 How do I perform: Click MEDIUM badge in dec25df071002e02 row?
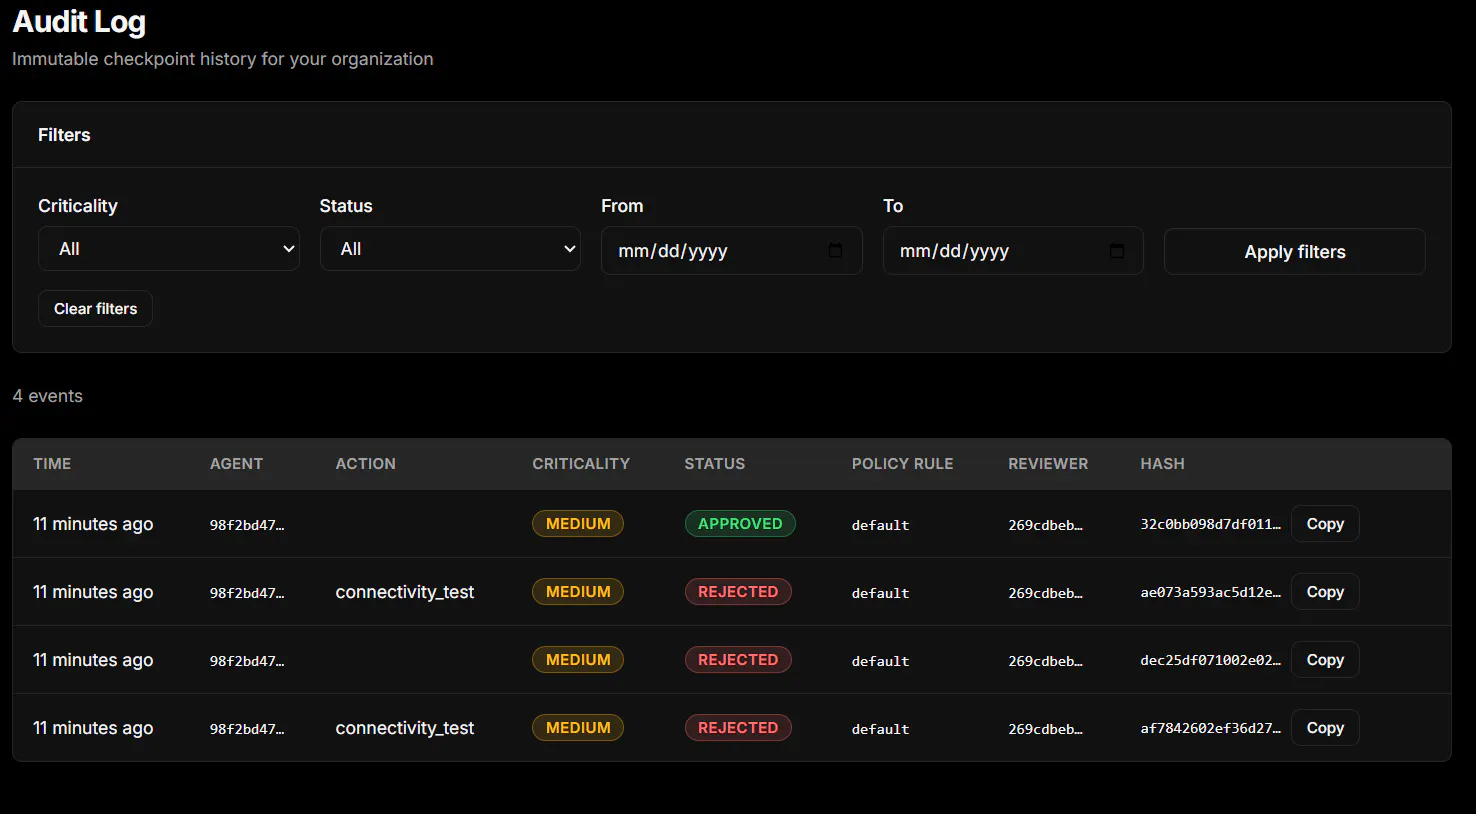[x=578, y=660]
